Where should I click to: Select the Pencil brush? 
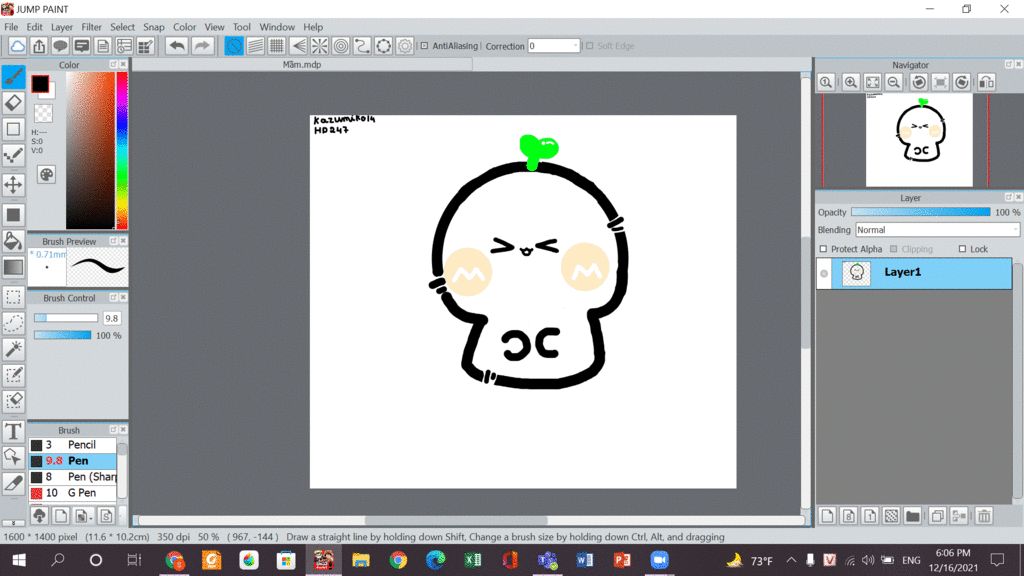point(73,445)
